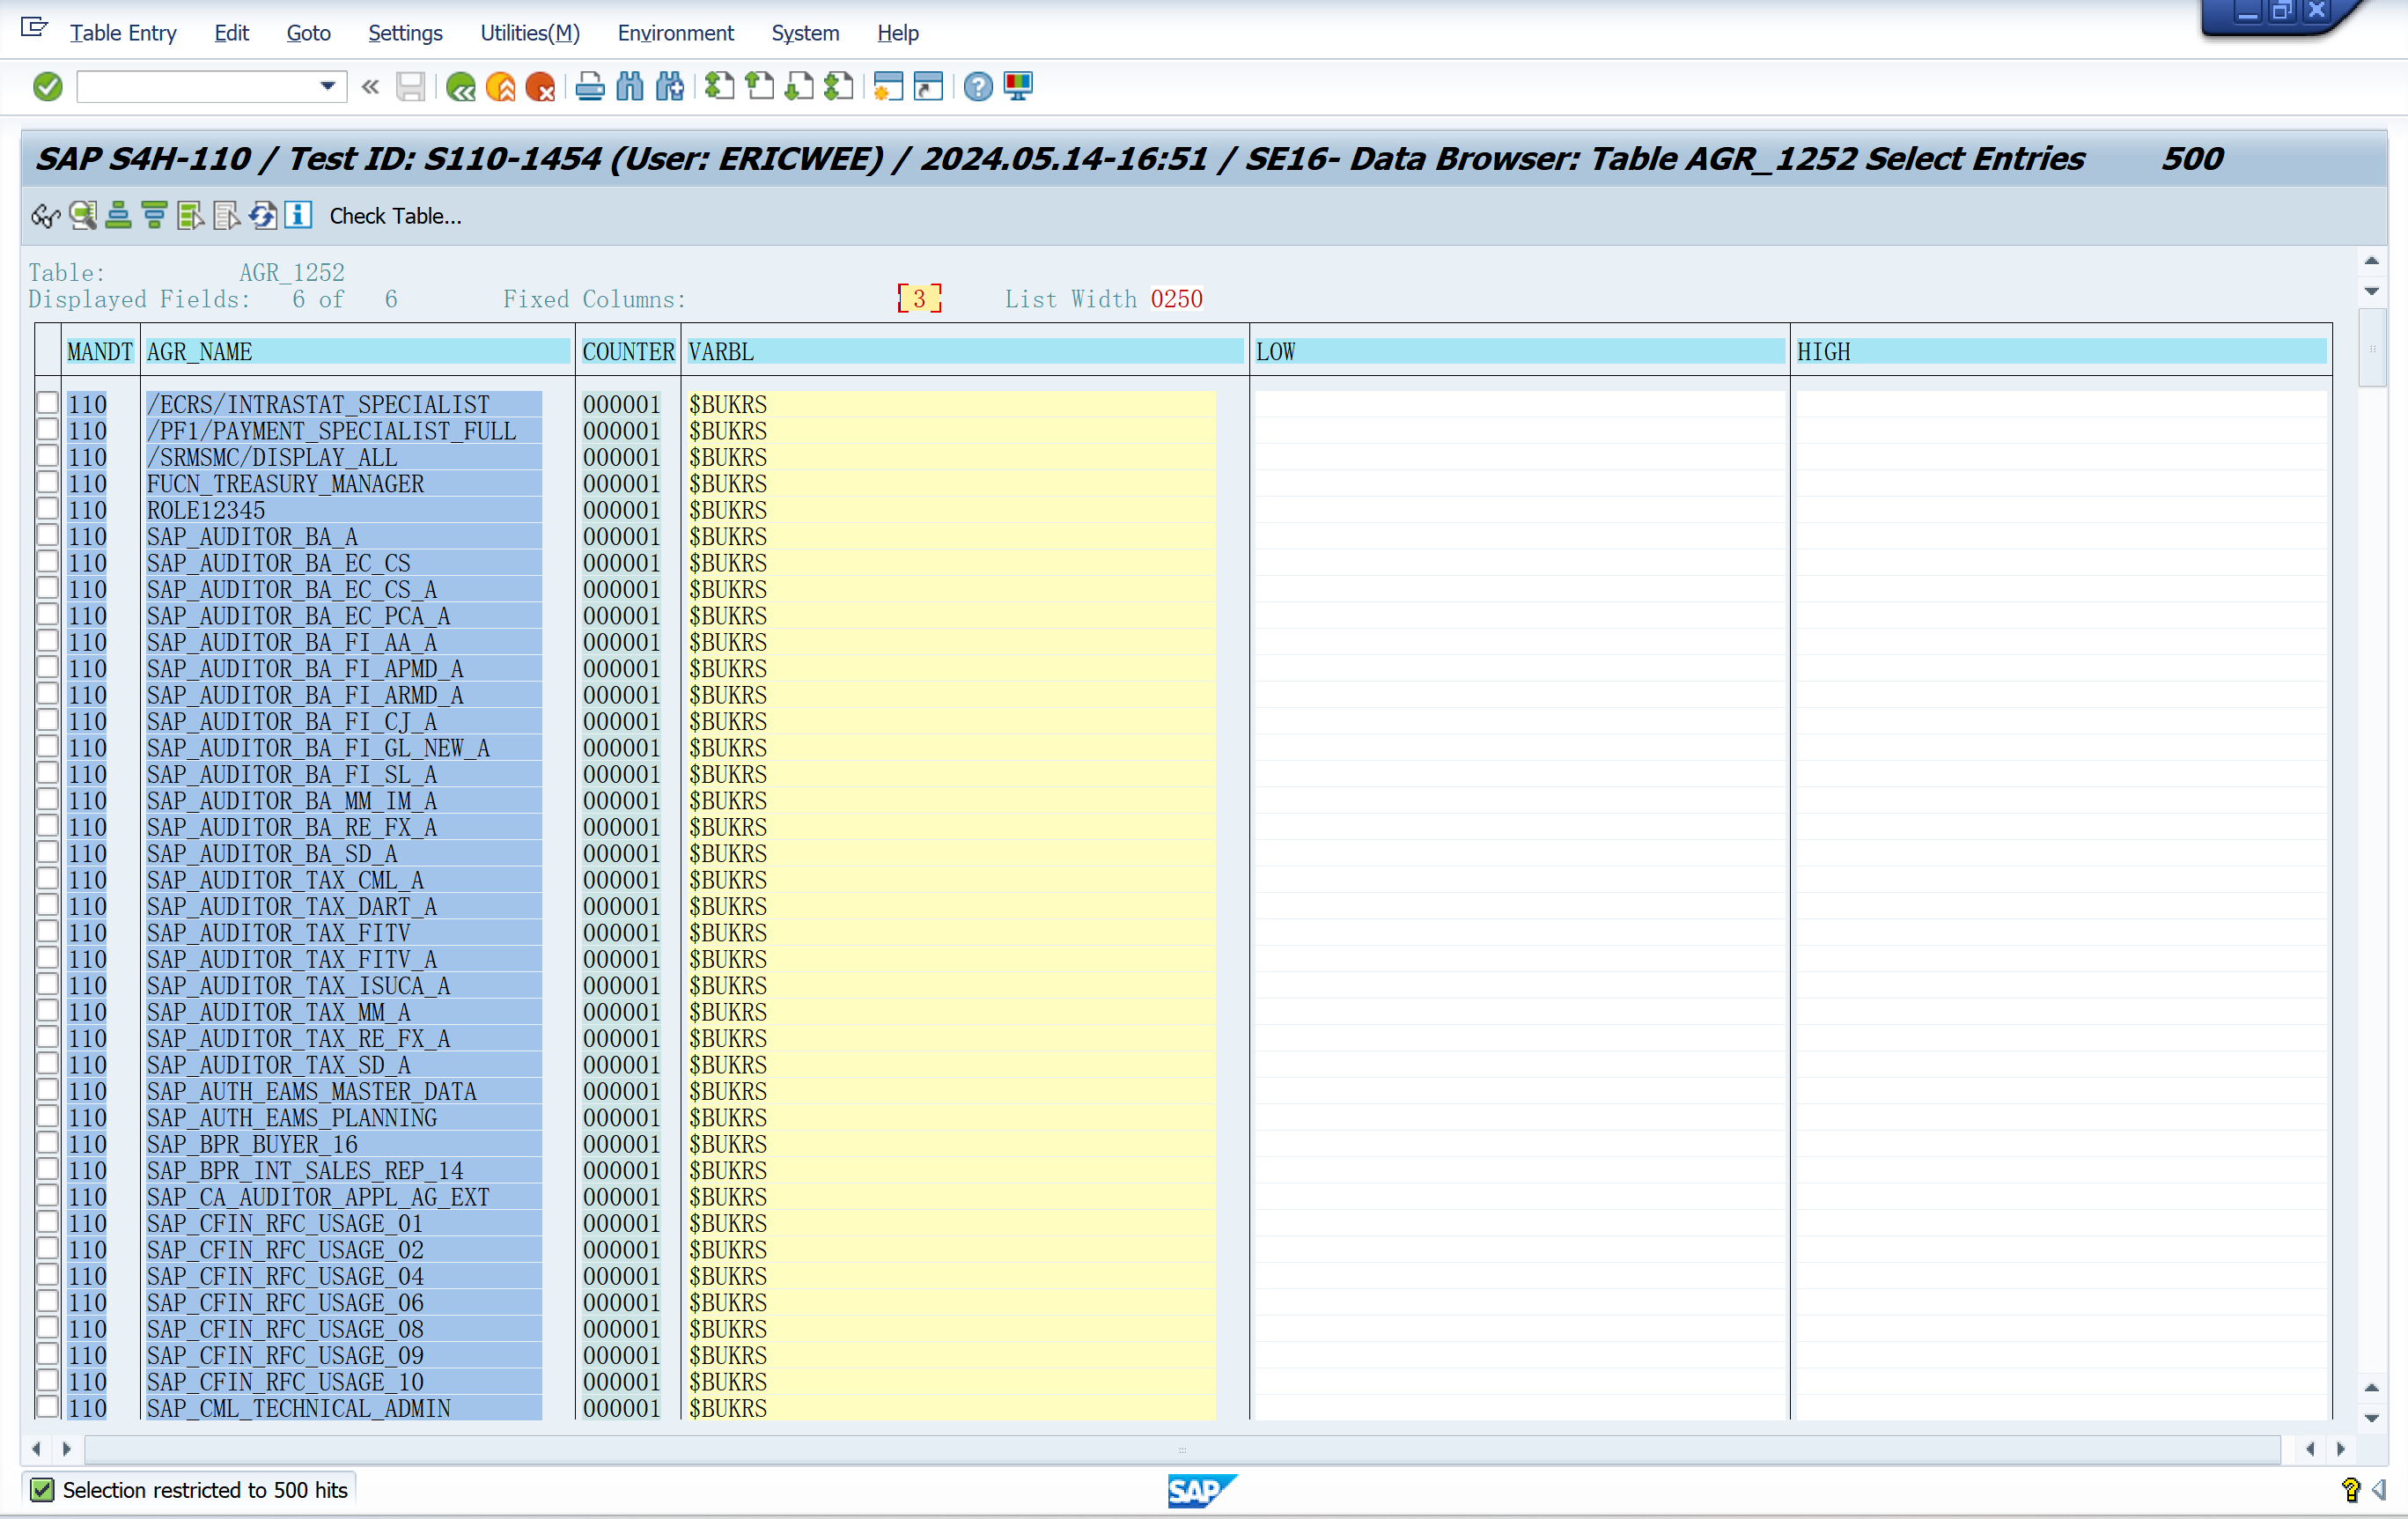Image resolution: width=2408 pixels, height=1519 pixels.
Task: Expand the status bar triangle at bottom right
Action: 2379,1490
